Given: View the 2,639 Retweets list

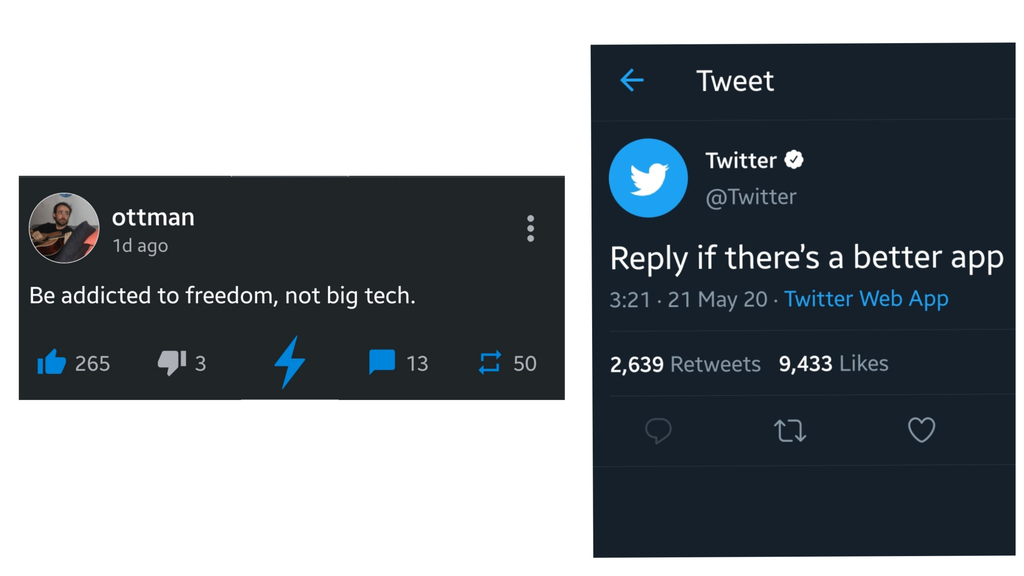Looking at the screenshot, I should tap(685, 364).
